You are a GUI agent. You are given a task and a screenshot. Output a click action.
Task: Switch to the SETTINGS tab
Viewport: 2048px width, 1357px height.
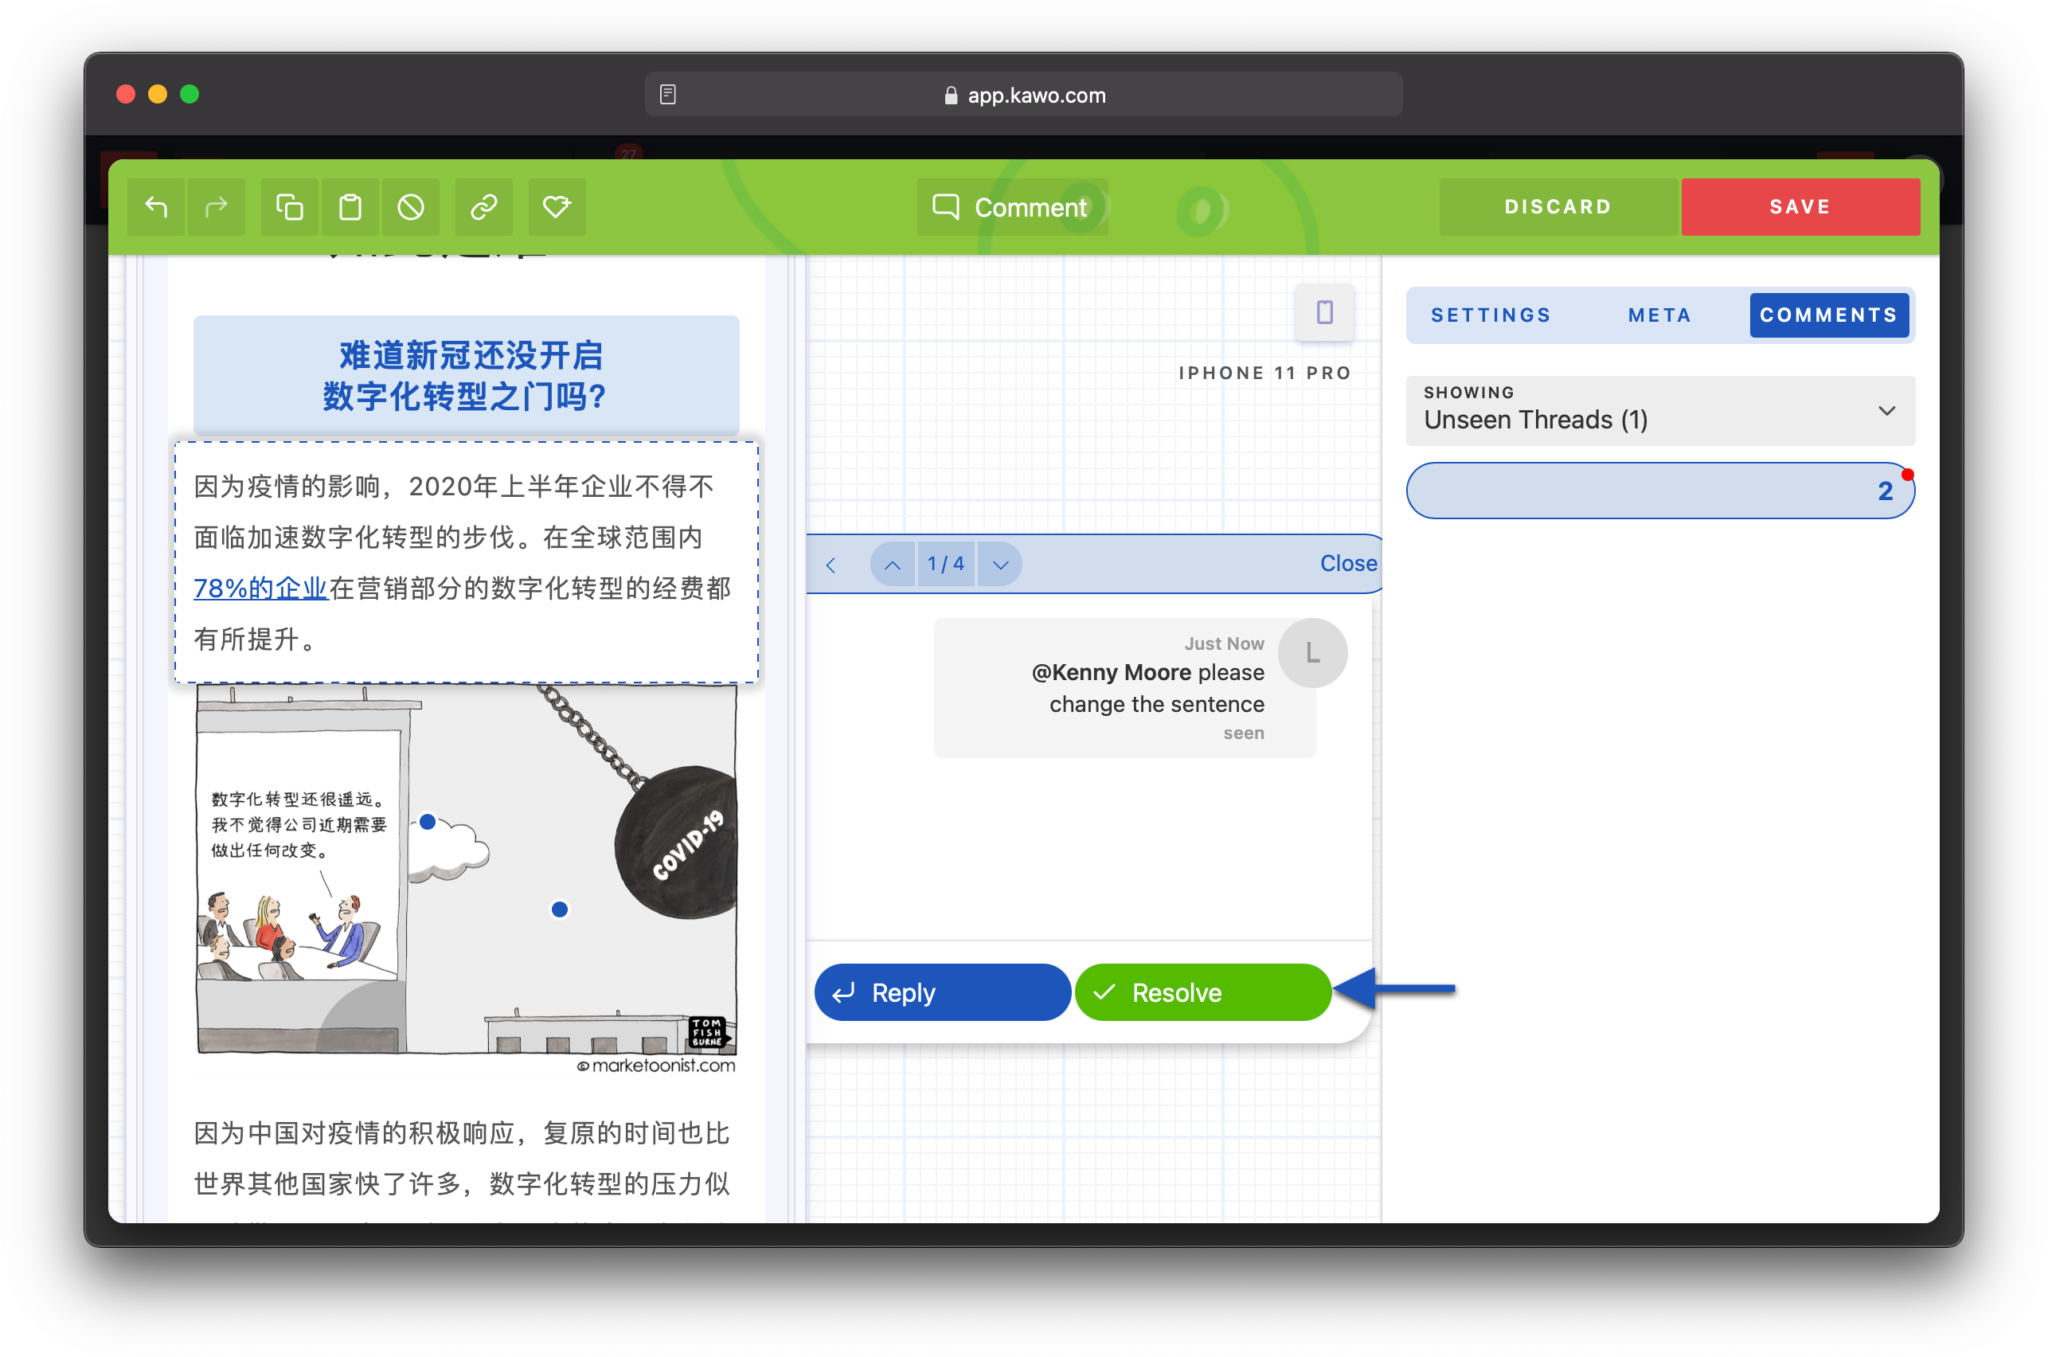[1490, 315]
